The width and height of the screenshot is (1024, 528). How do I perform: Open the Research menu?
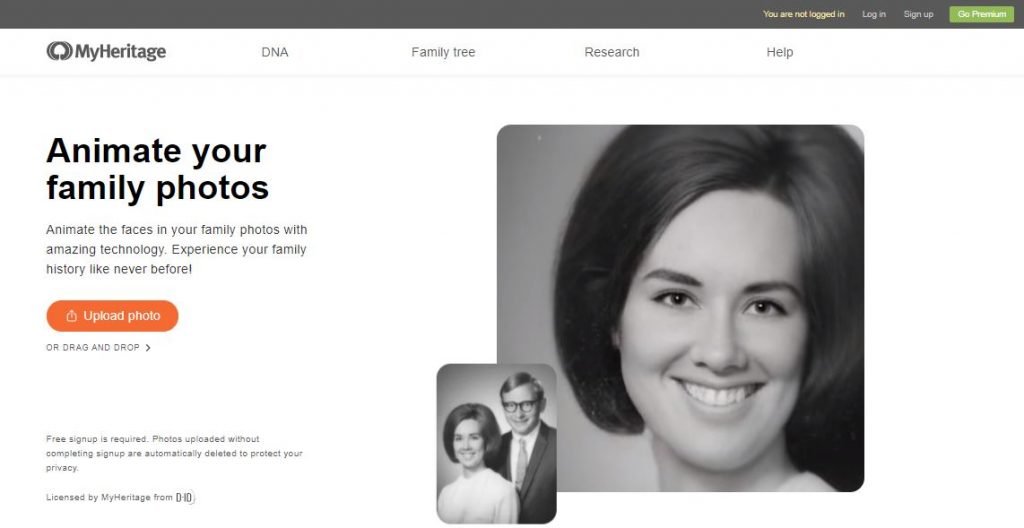(x=612, y=52)
